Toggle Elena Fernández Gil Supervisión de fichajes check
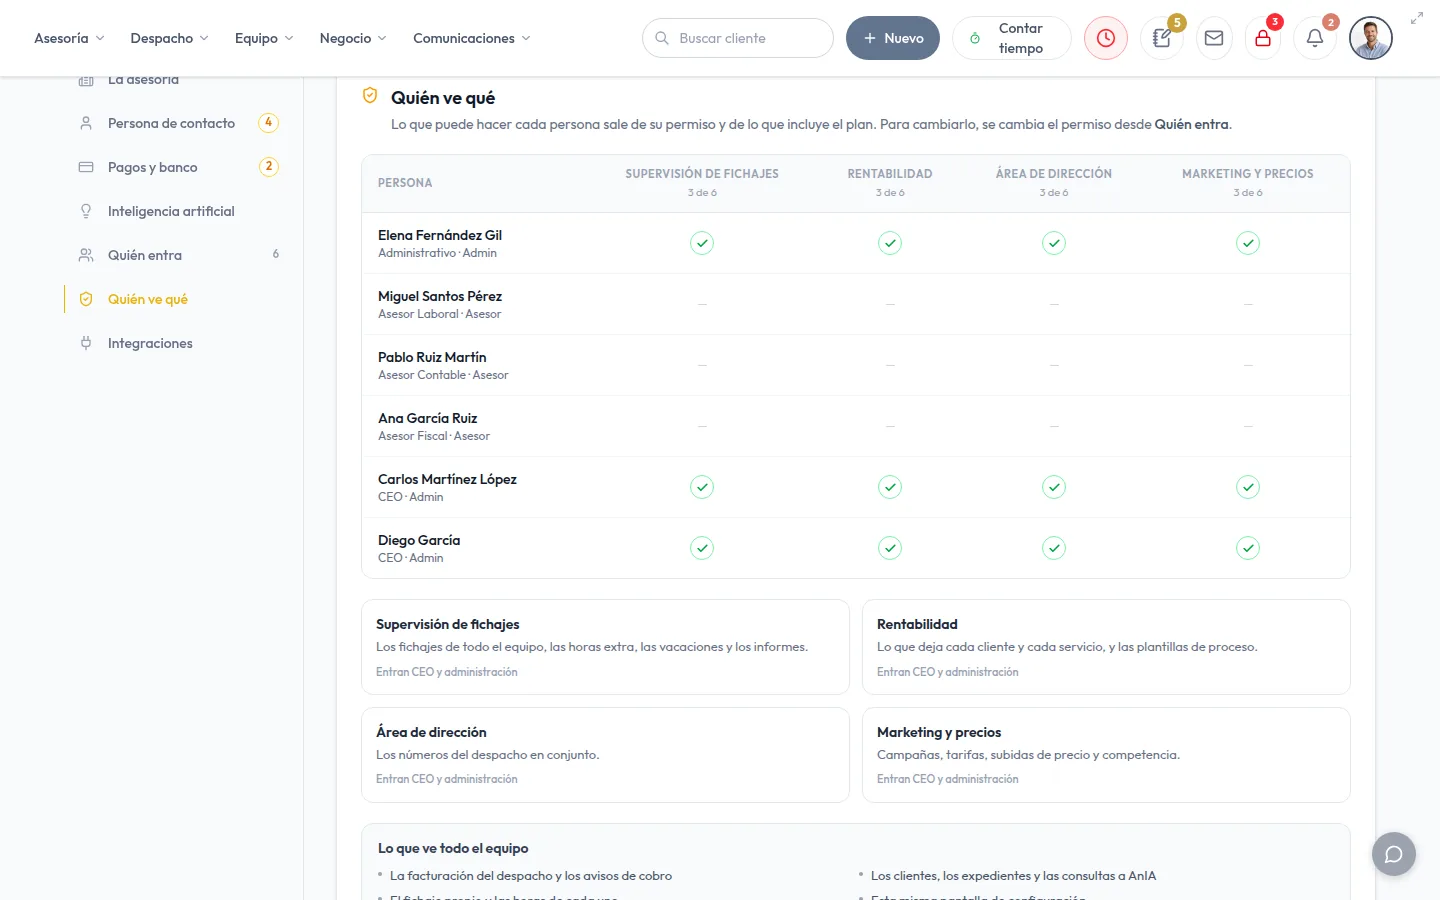 (x=702, y=243)
